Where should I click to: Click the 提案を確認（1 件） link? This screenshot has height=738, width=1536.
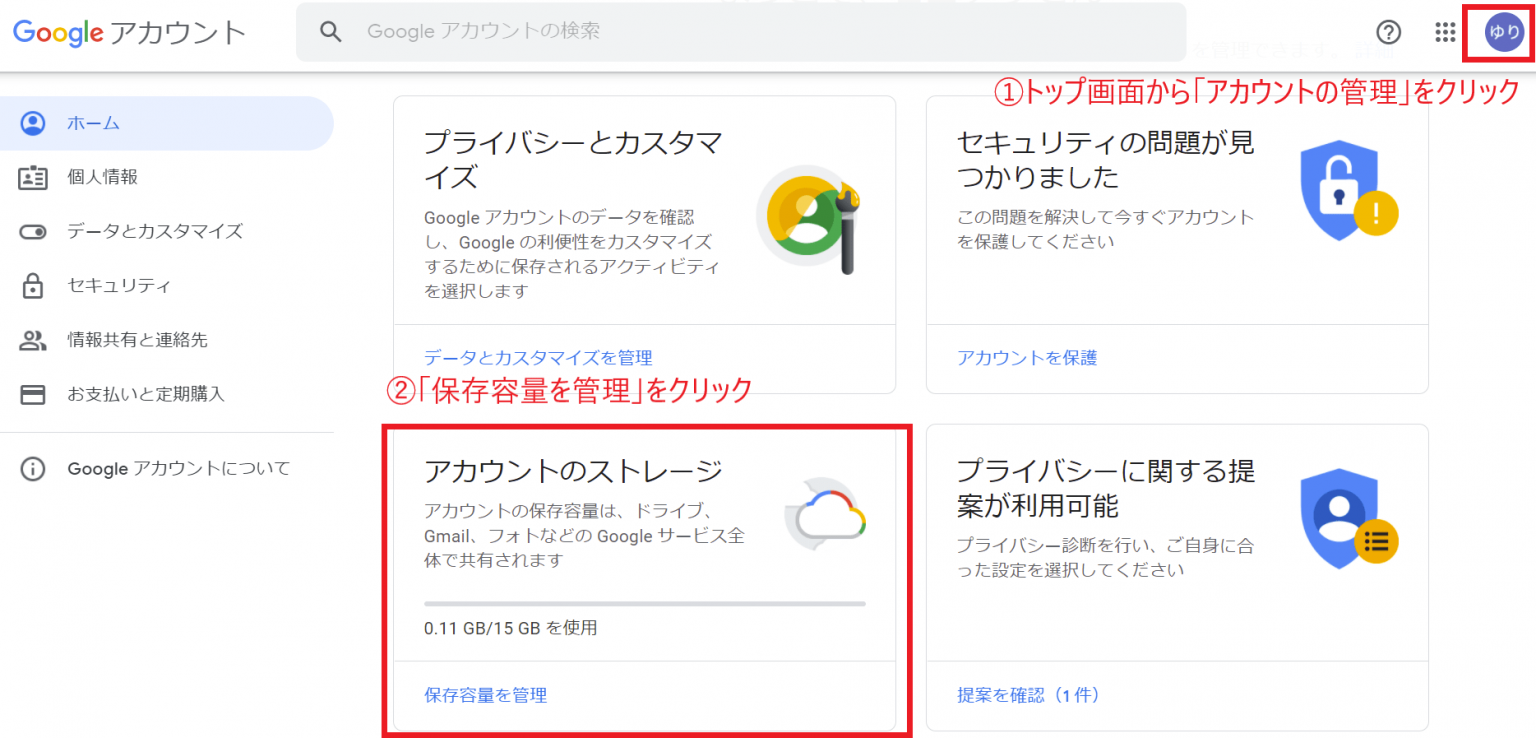[1030, 695]
